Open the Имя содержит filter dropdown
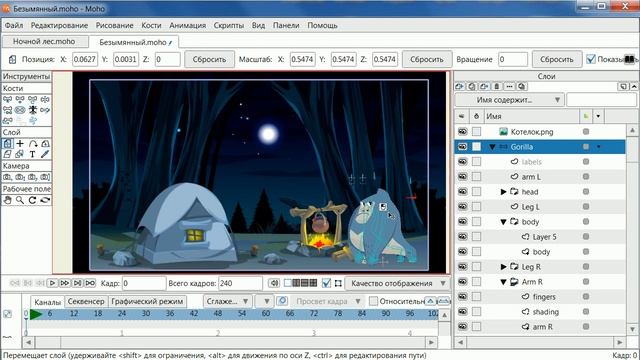This screenshot has width=640, height=360. [x=509, y=100]
